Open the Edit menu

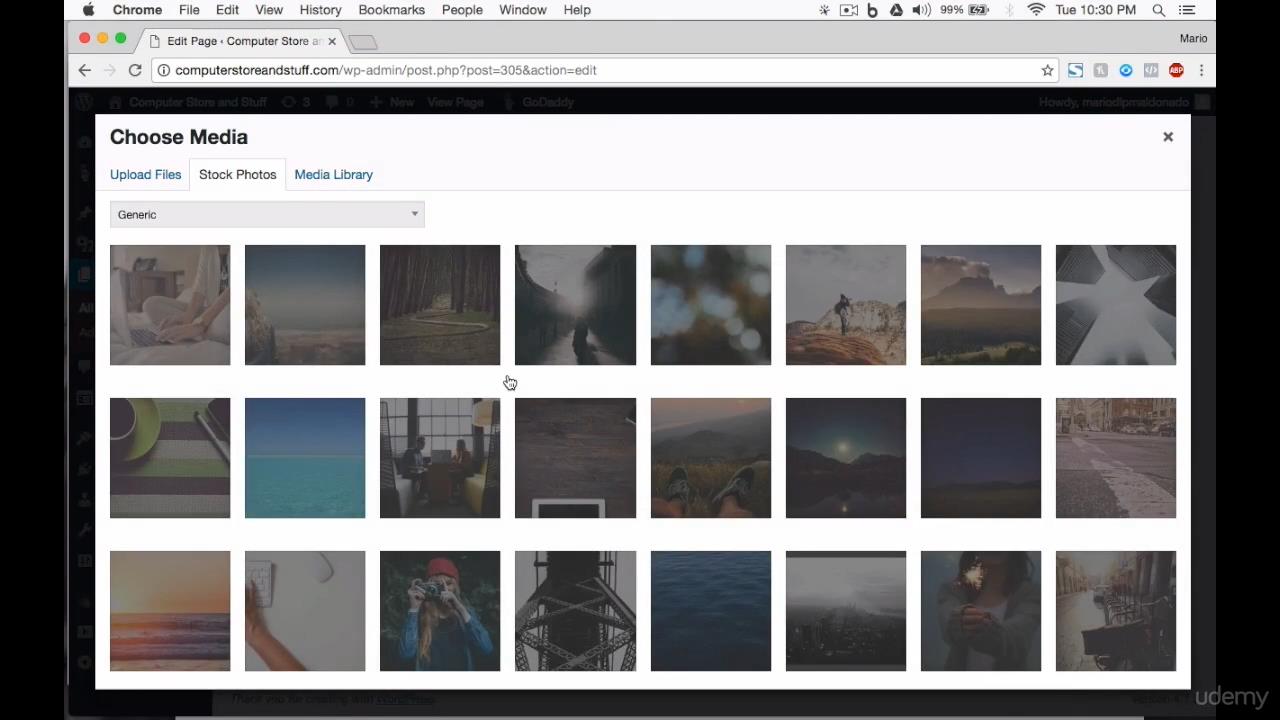click(227, 10)
